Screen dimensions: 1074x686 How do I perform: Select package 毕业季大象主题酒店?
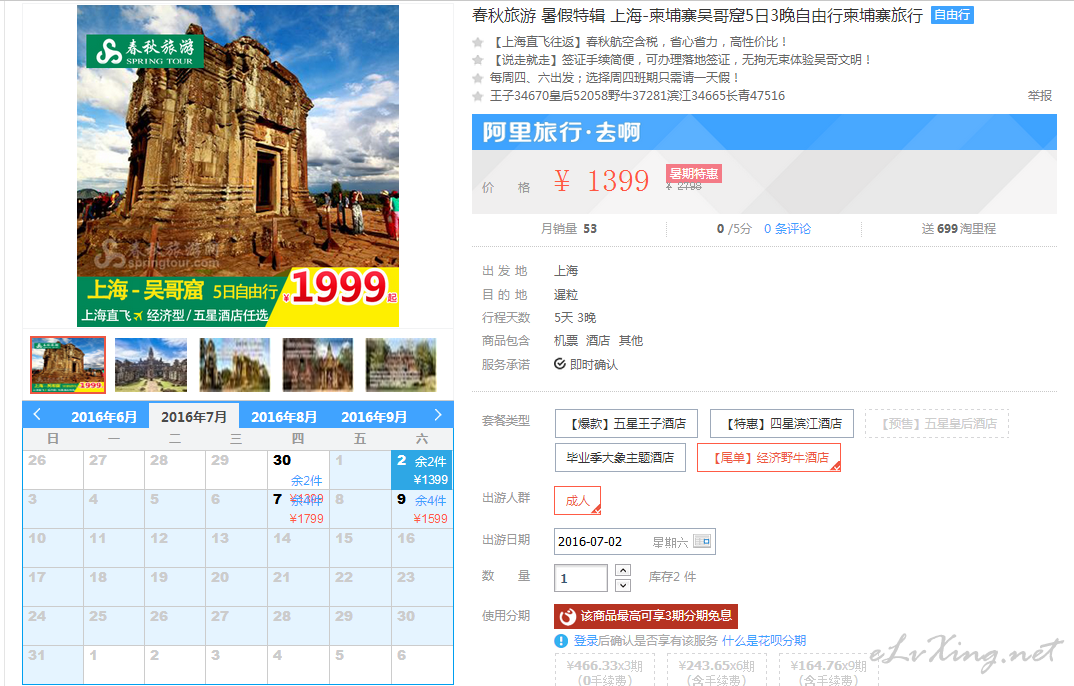[x=620, y=457]
